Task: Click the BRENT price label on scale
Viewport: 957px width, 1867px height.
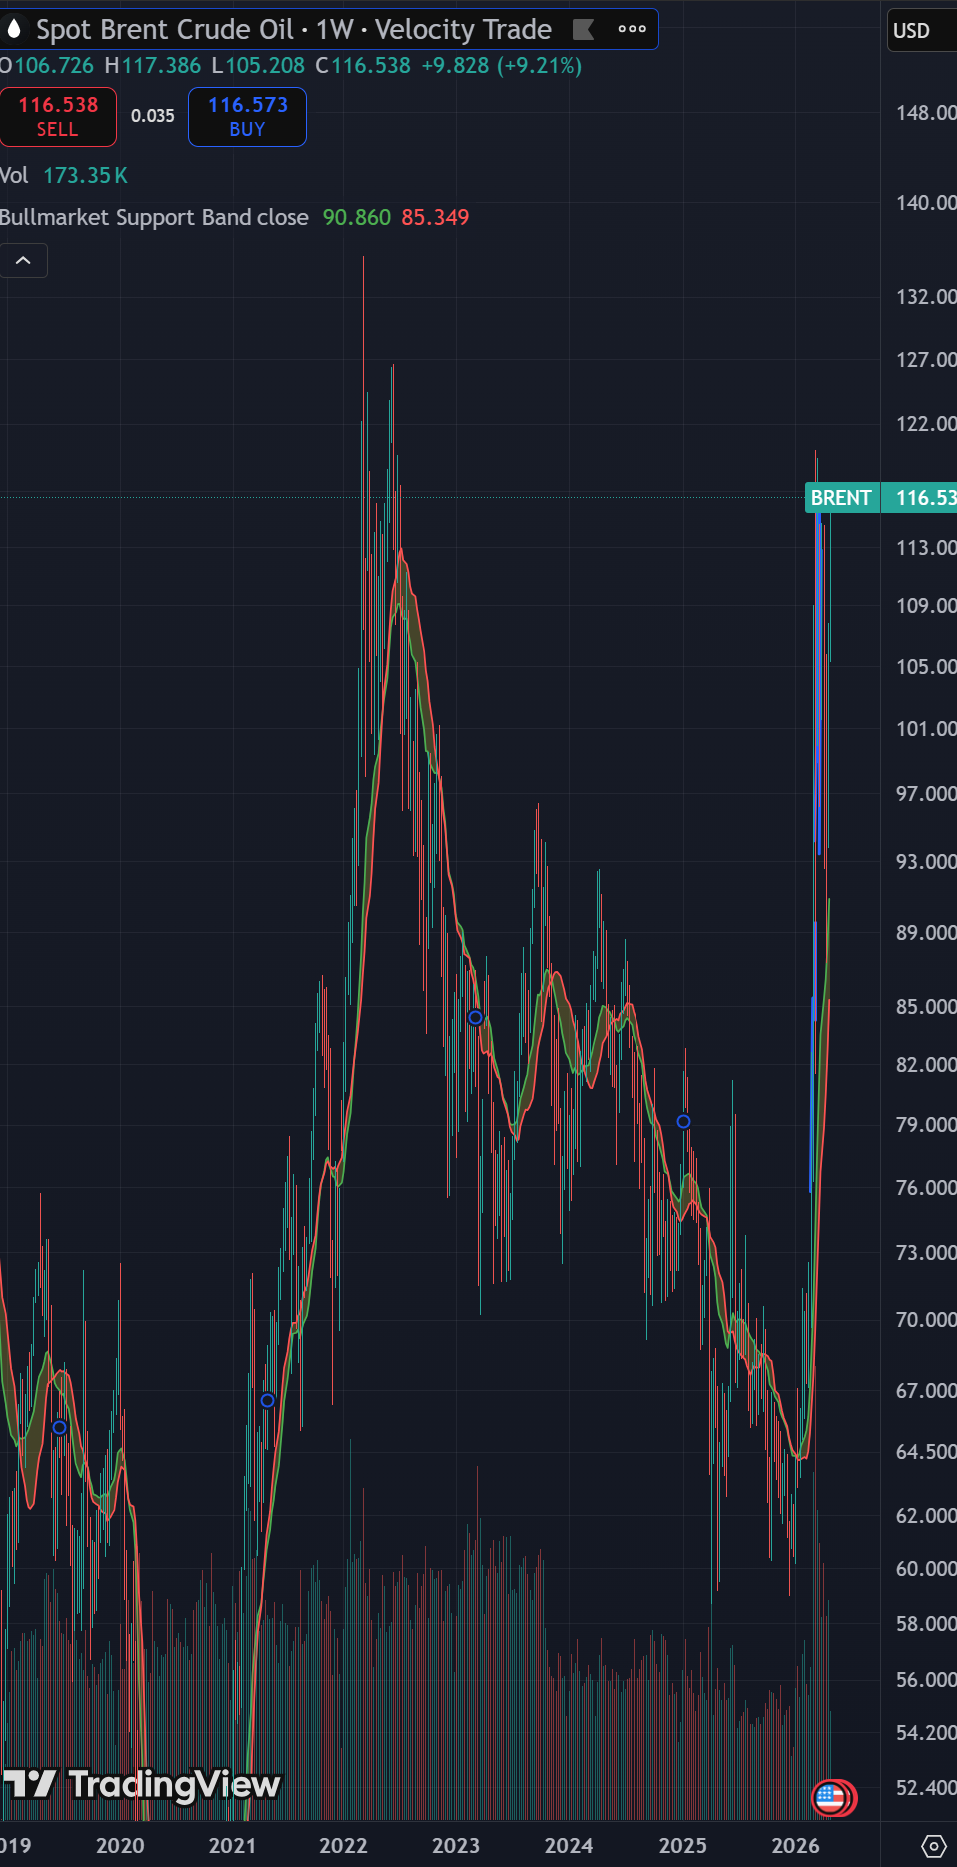Action: pyautogui.click(x=841, y=498)
